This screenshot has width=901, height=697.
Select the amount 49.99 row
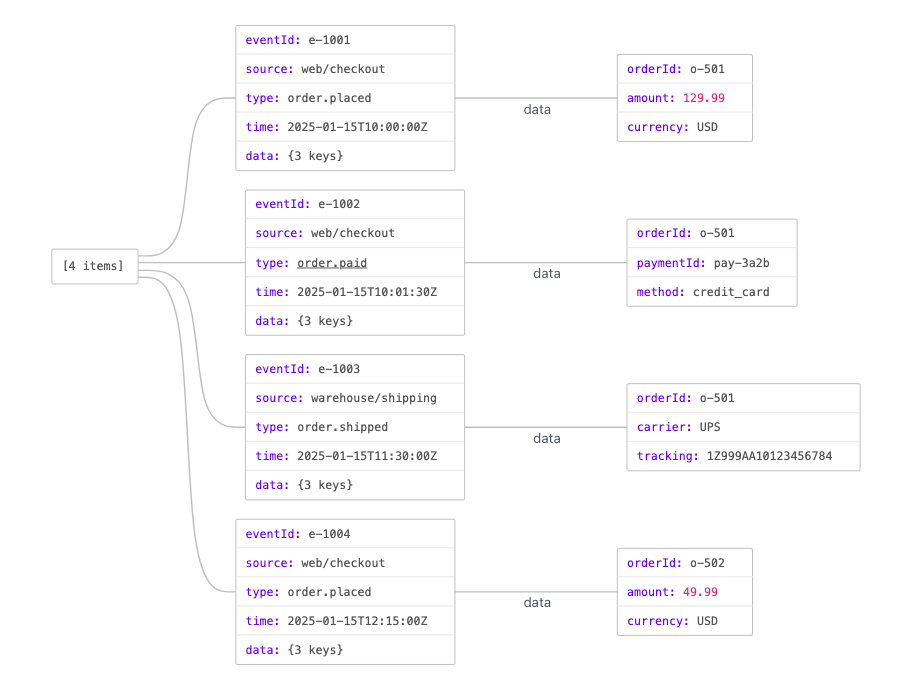pyautogui.click(x=685, y=592)
